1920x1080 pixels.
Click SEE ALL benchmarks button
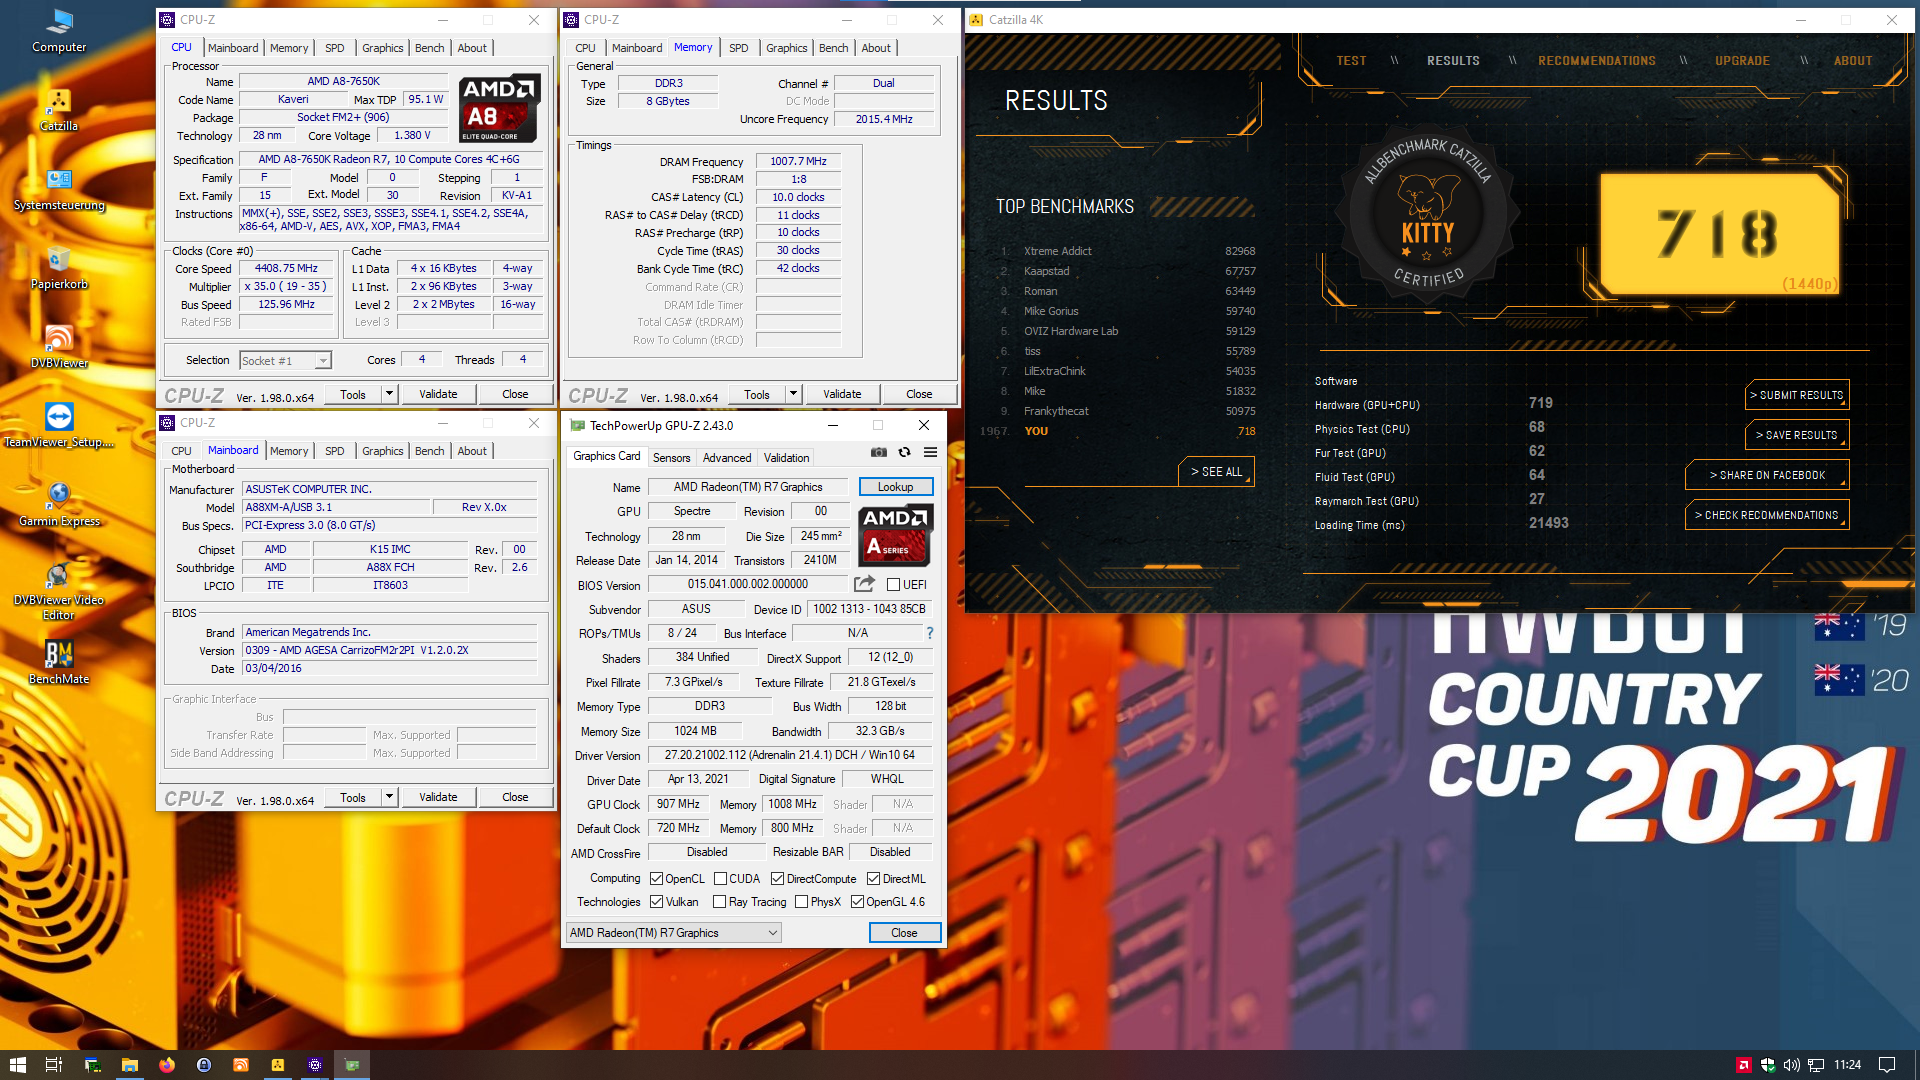point(1216,472)
